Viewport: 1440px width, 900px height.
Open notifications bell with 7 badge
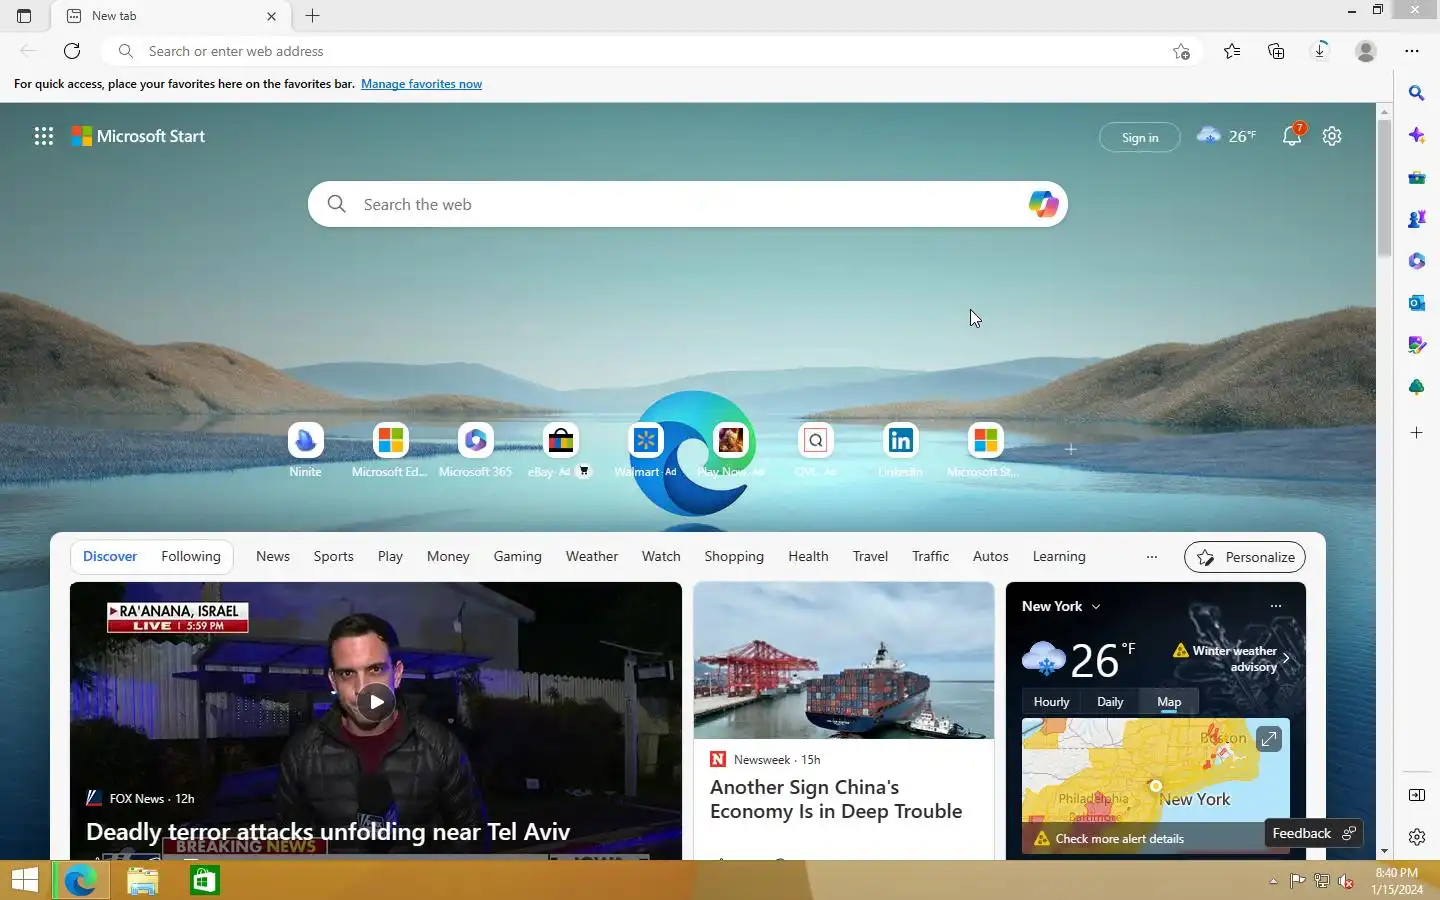point(1292,135)
